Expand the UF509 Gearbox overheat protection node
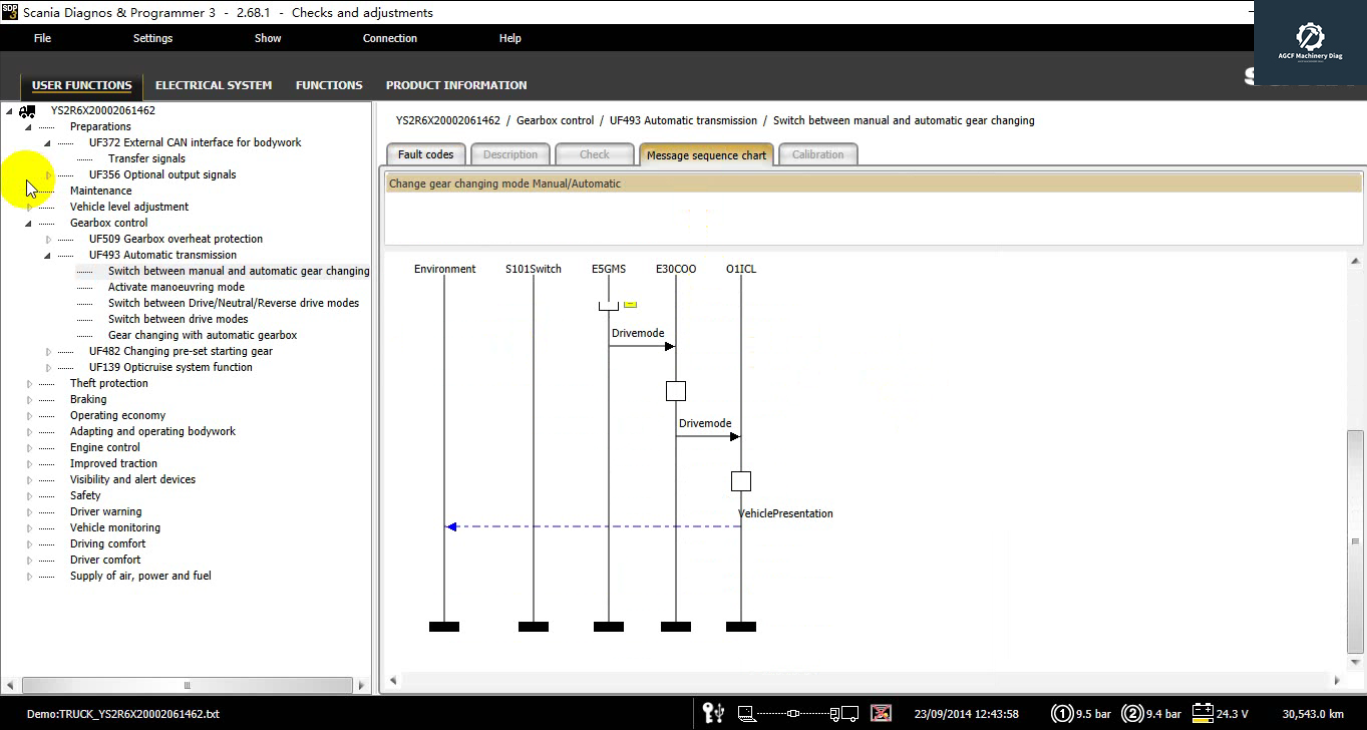The height and width of the screenshot is (730, 1367). pyautogui.click(x=48, y=239)
